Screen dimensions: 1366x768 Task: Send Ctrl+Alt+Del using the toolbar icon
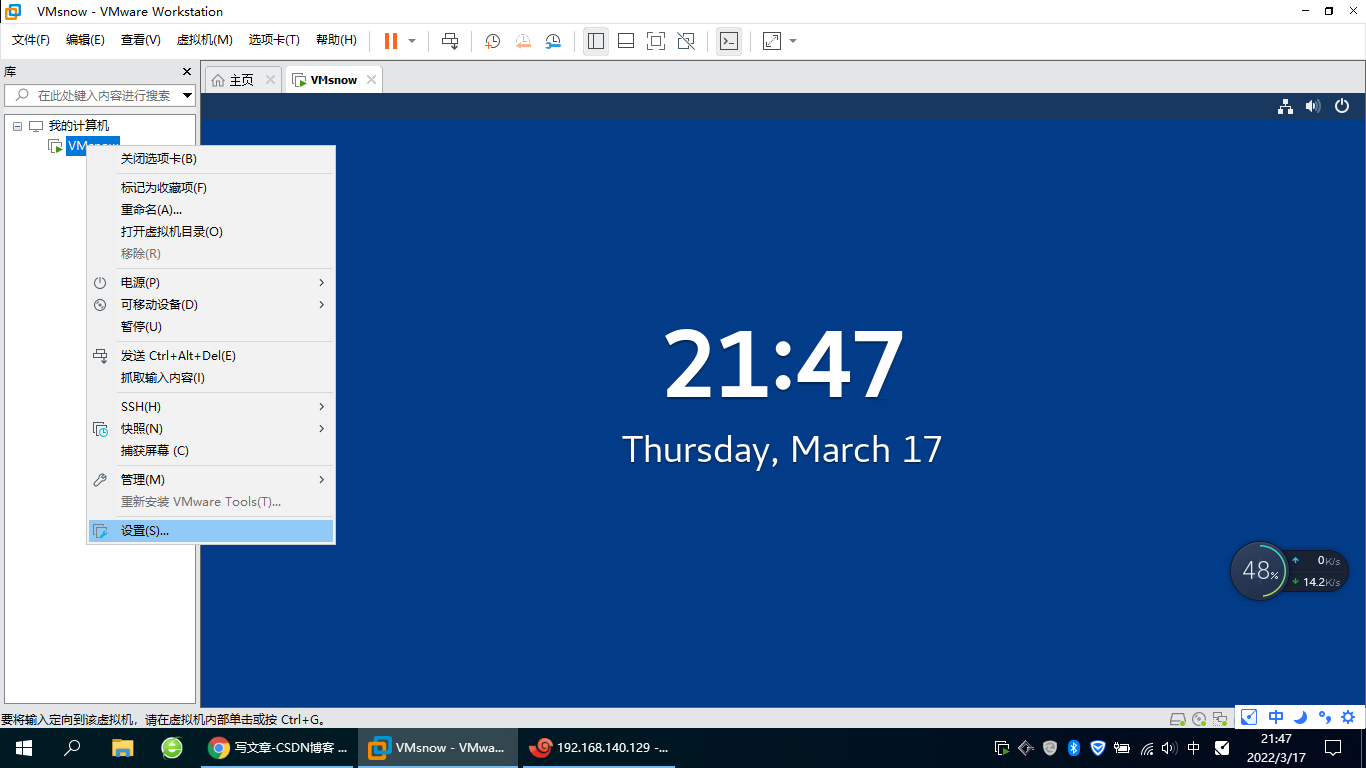click(450, 41)
